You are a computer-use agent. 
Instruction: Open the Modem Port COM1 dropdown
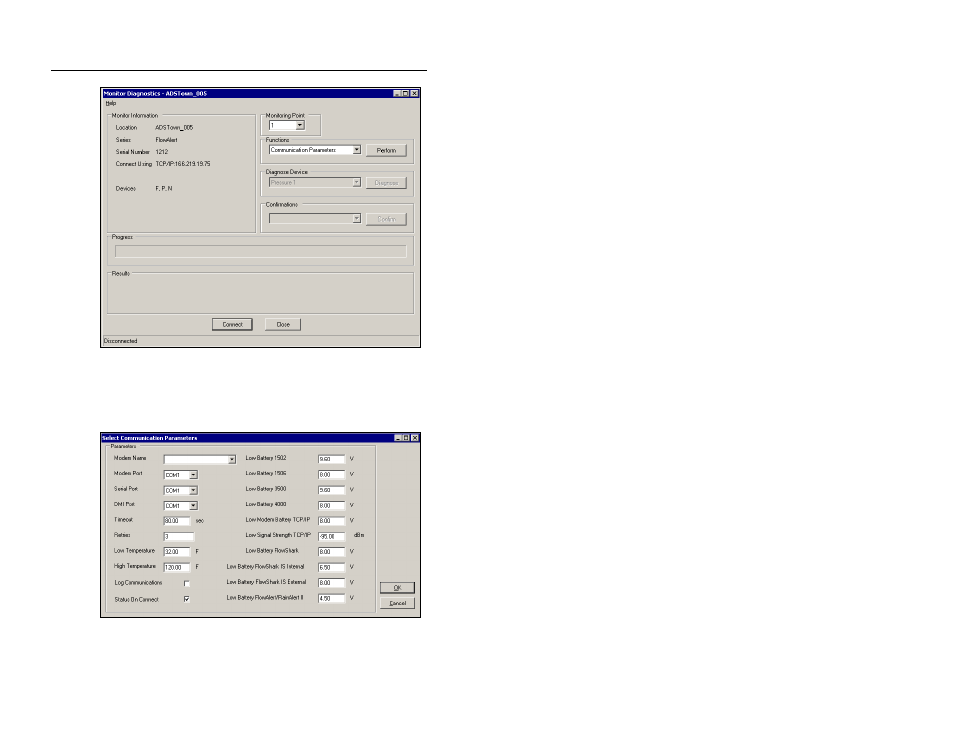tap(193, 475)
